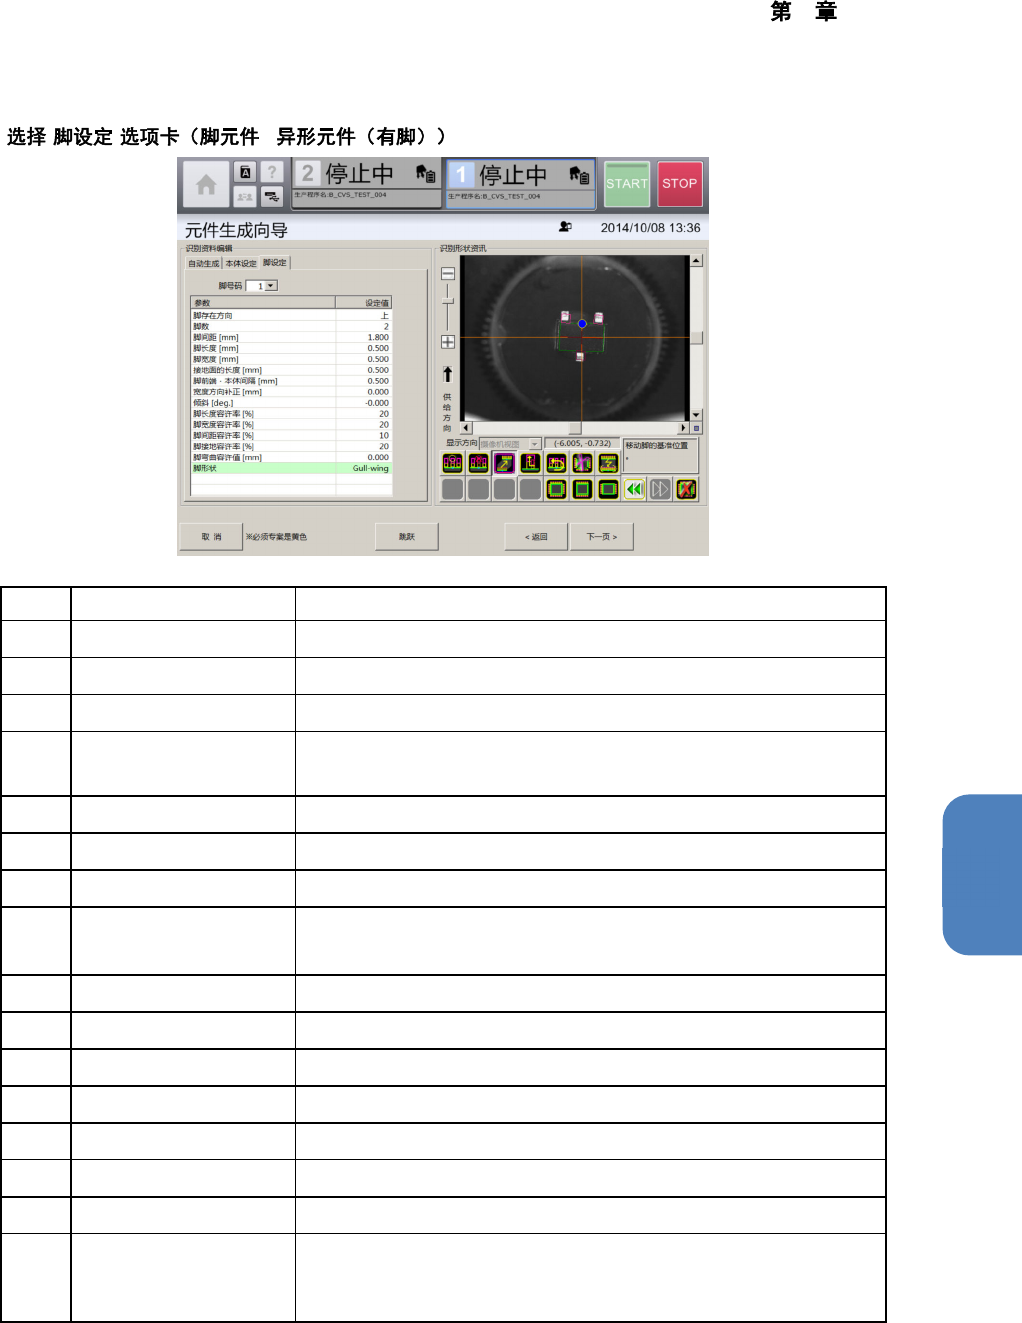Click the 取消 cancel button
Screen dimensions: 1022x1323
coord(211,537)
